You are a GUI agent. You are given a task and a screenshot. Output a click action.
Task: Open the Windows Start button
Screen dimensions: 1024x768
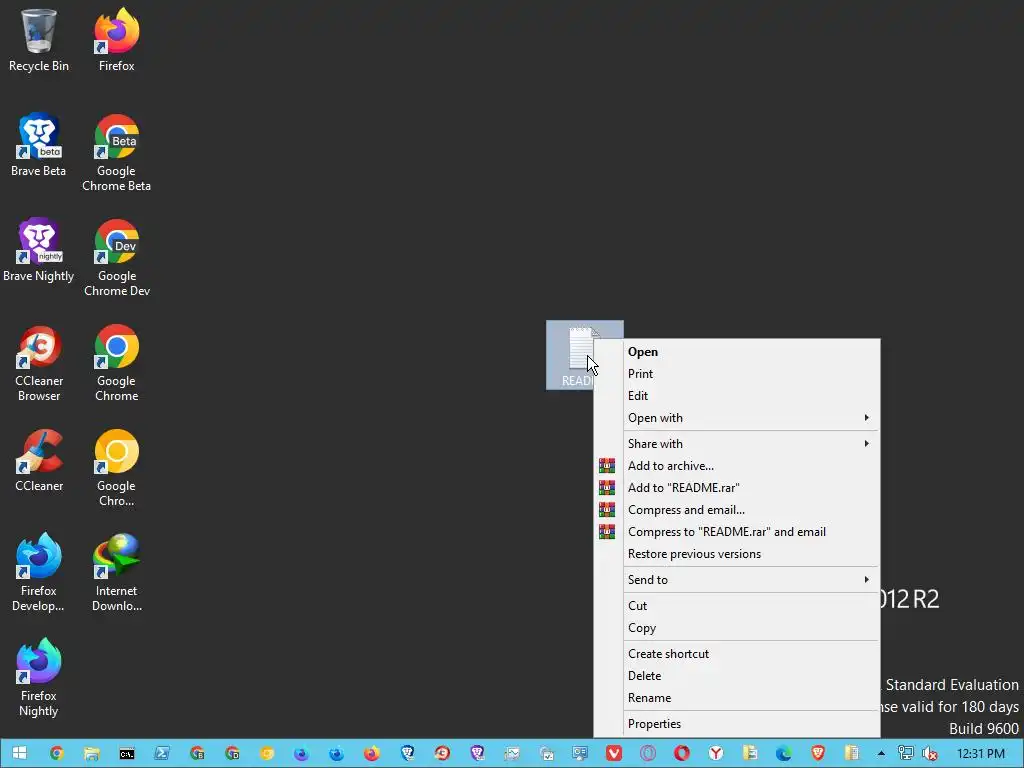click(19, 754)
